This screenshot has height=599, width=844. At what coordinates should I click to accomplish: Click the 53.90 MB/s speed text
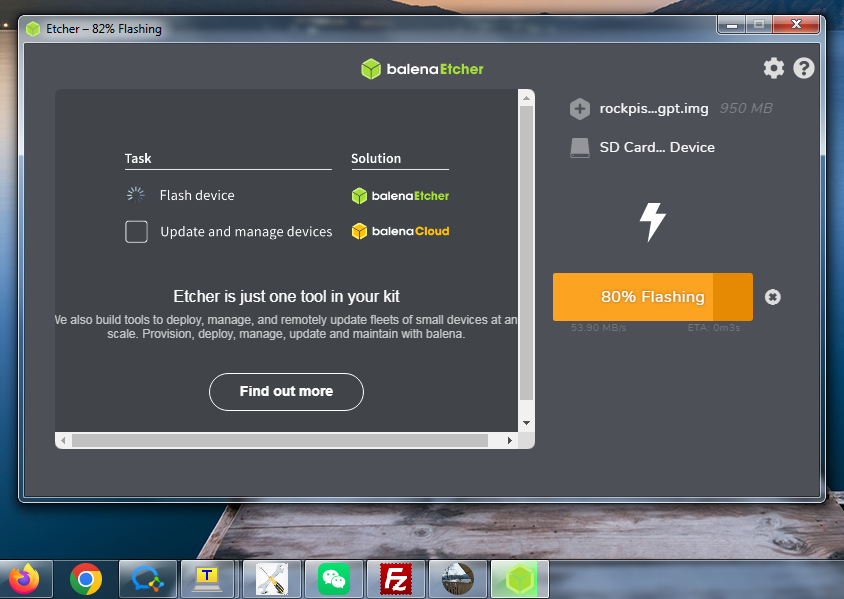599,328
